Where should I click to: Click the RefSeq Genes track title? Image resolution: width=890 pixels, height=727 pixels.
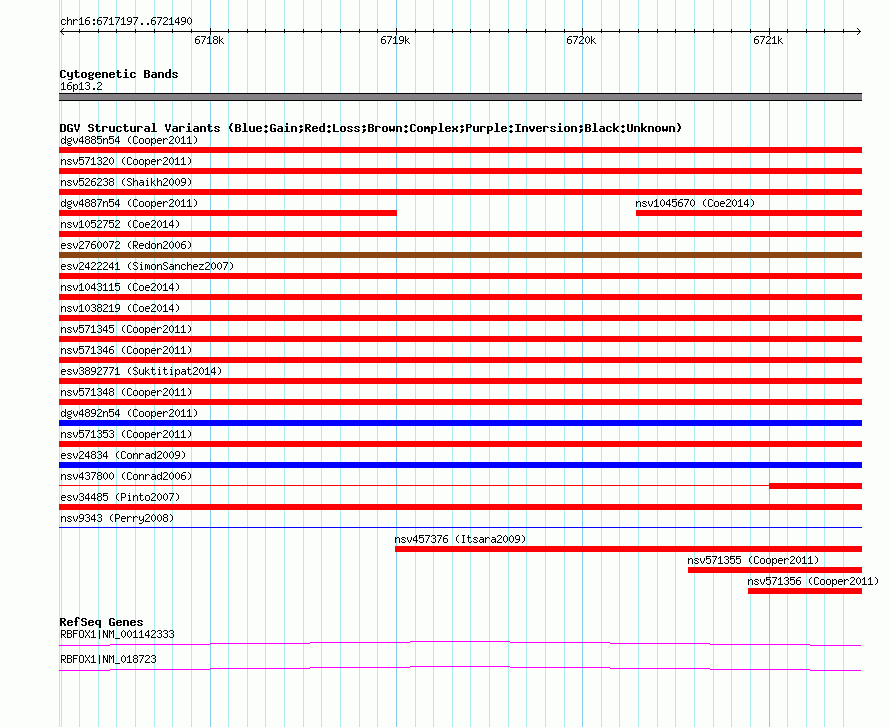[101, 622]
